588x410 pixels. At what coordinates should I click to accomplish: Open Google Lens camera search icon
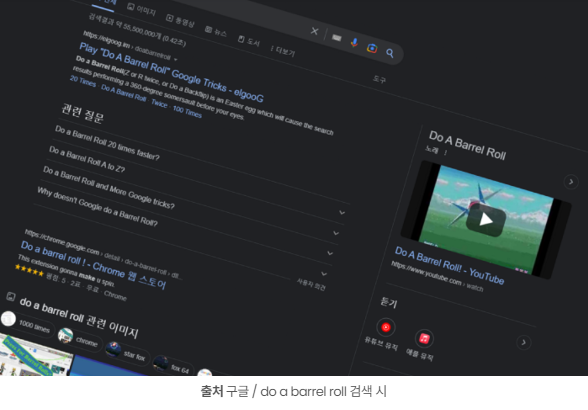[372, 48]
